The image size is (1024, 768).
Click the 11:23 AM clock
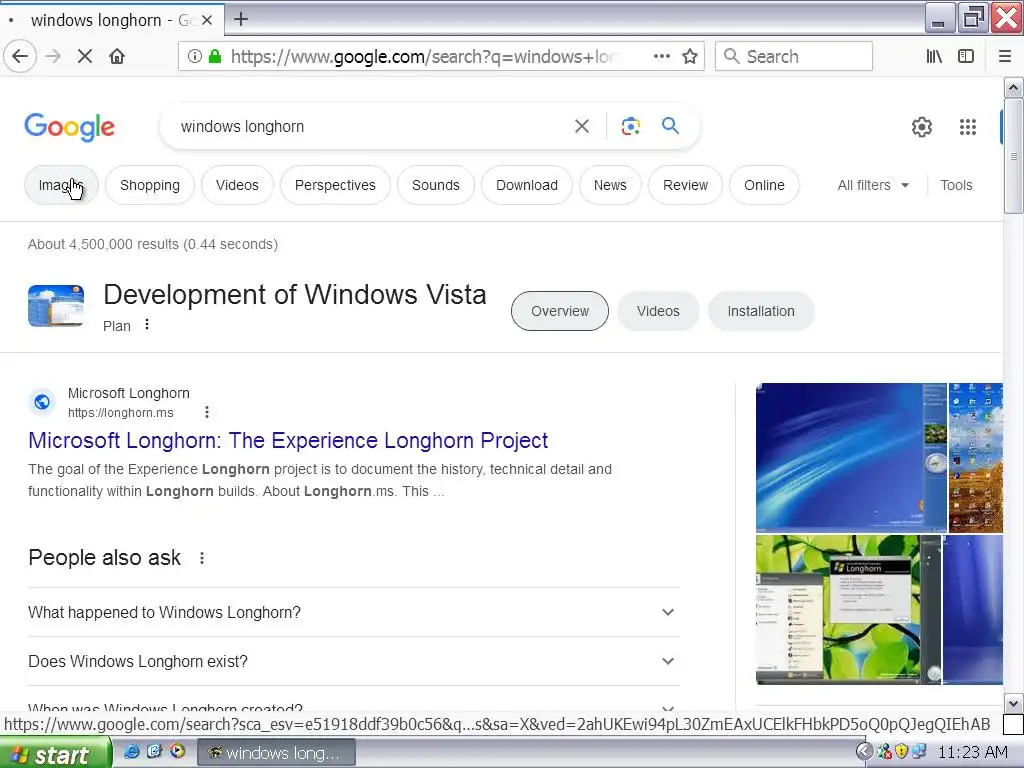click(972, 753)
